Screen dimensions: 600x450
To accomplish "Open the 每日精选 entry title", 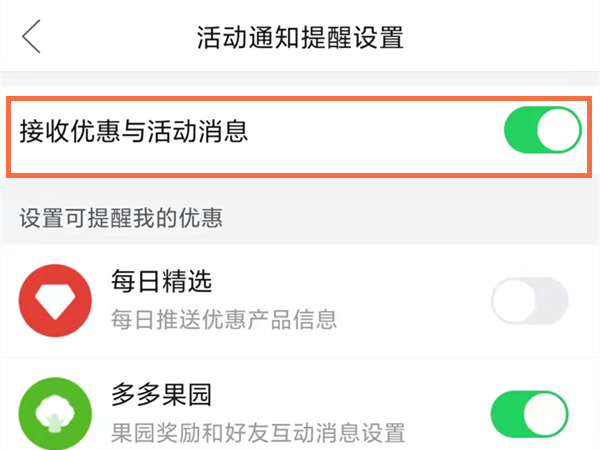I will click(x=161, y=281).
